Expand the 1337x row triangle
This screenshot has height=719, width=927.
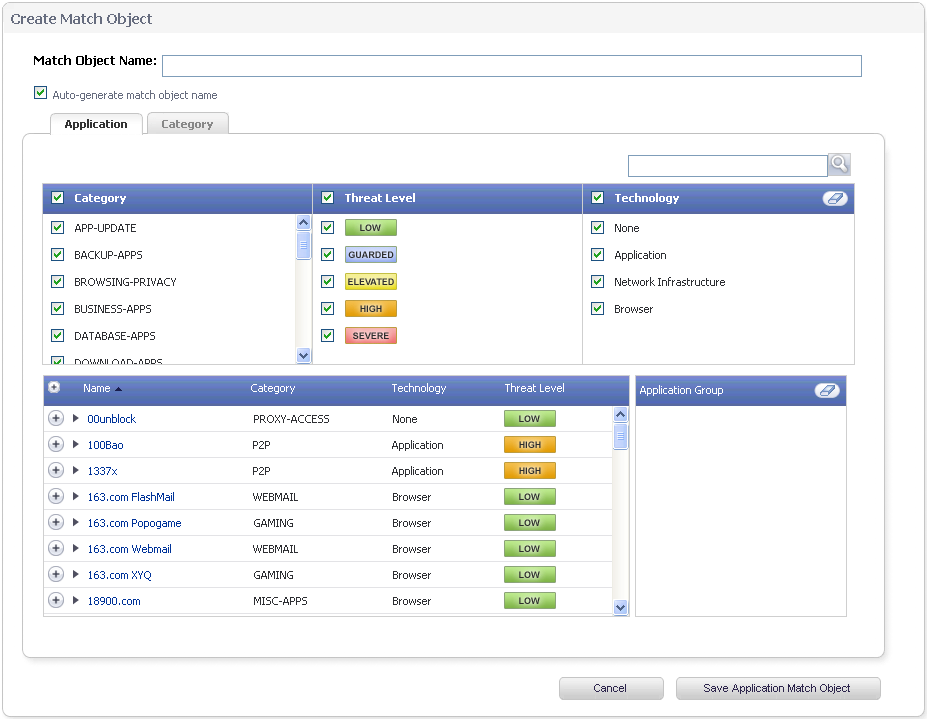[x=76, y=471]
